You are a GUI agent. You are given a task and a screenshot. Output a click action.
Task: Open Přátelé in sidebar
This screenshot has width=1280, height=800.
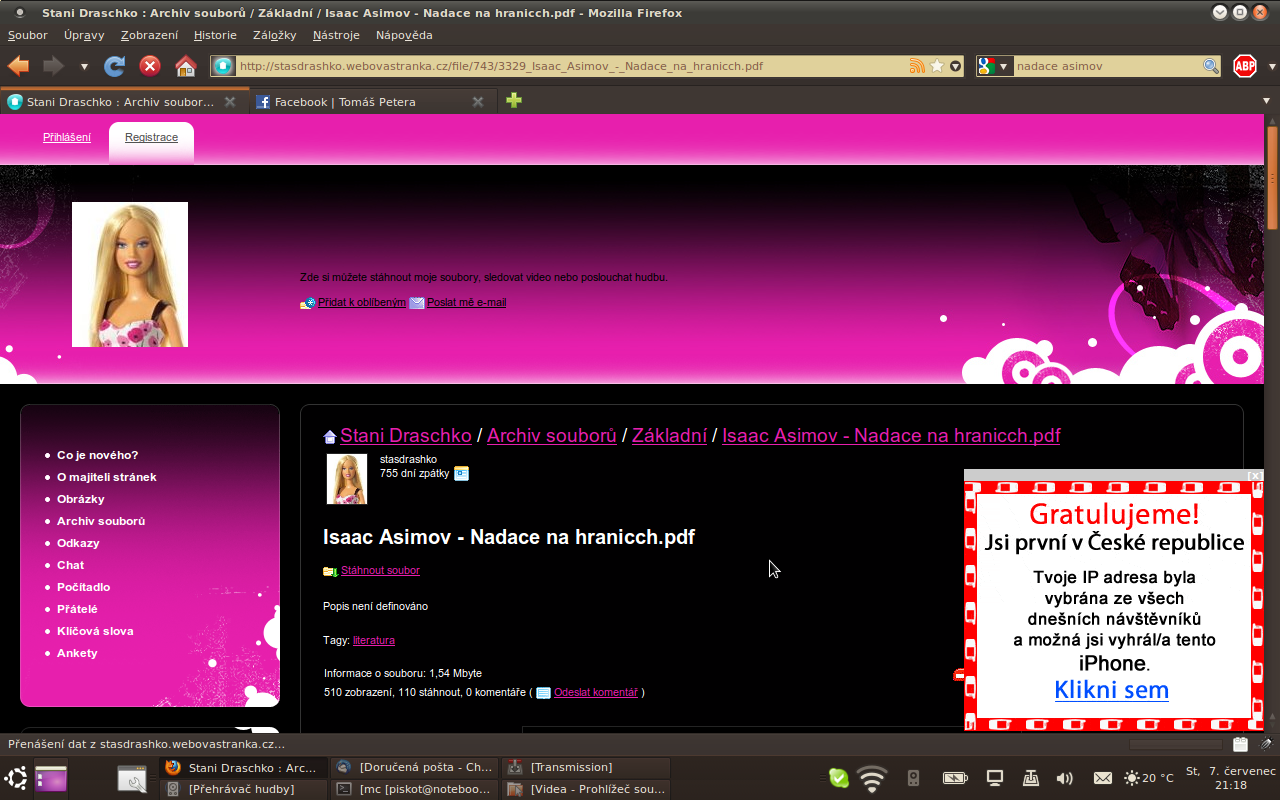point(77,609)
